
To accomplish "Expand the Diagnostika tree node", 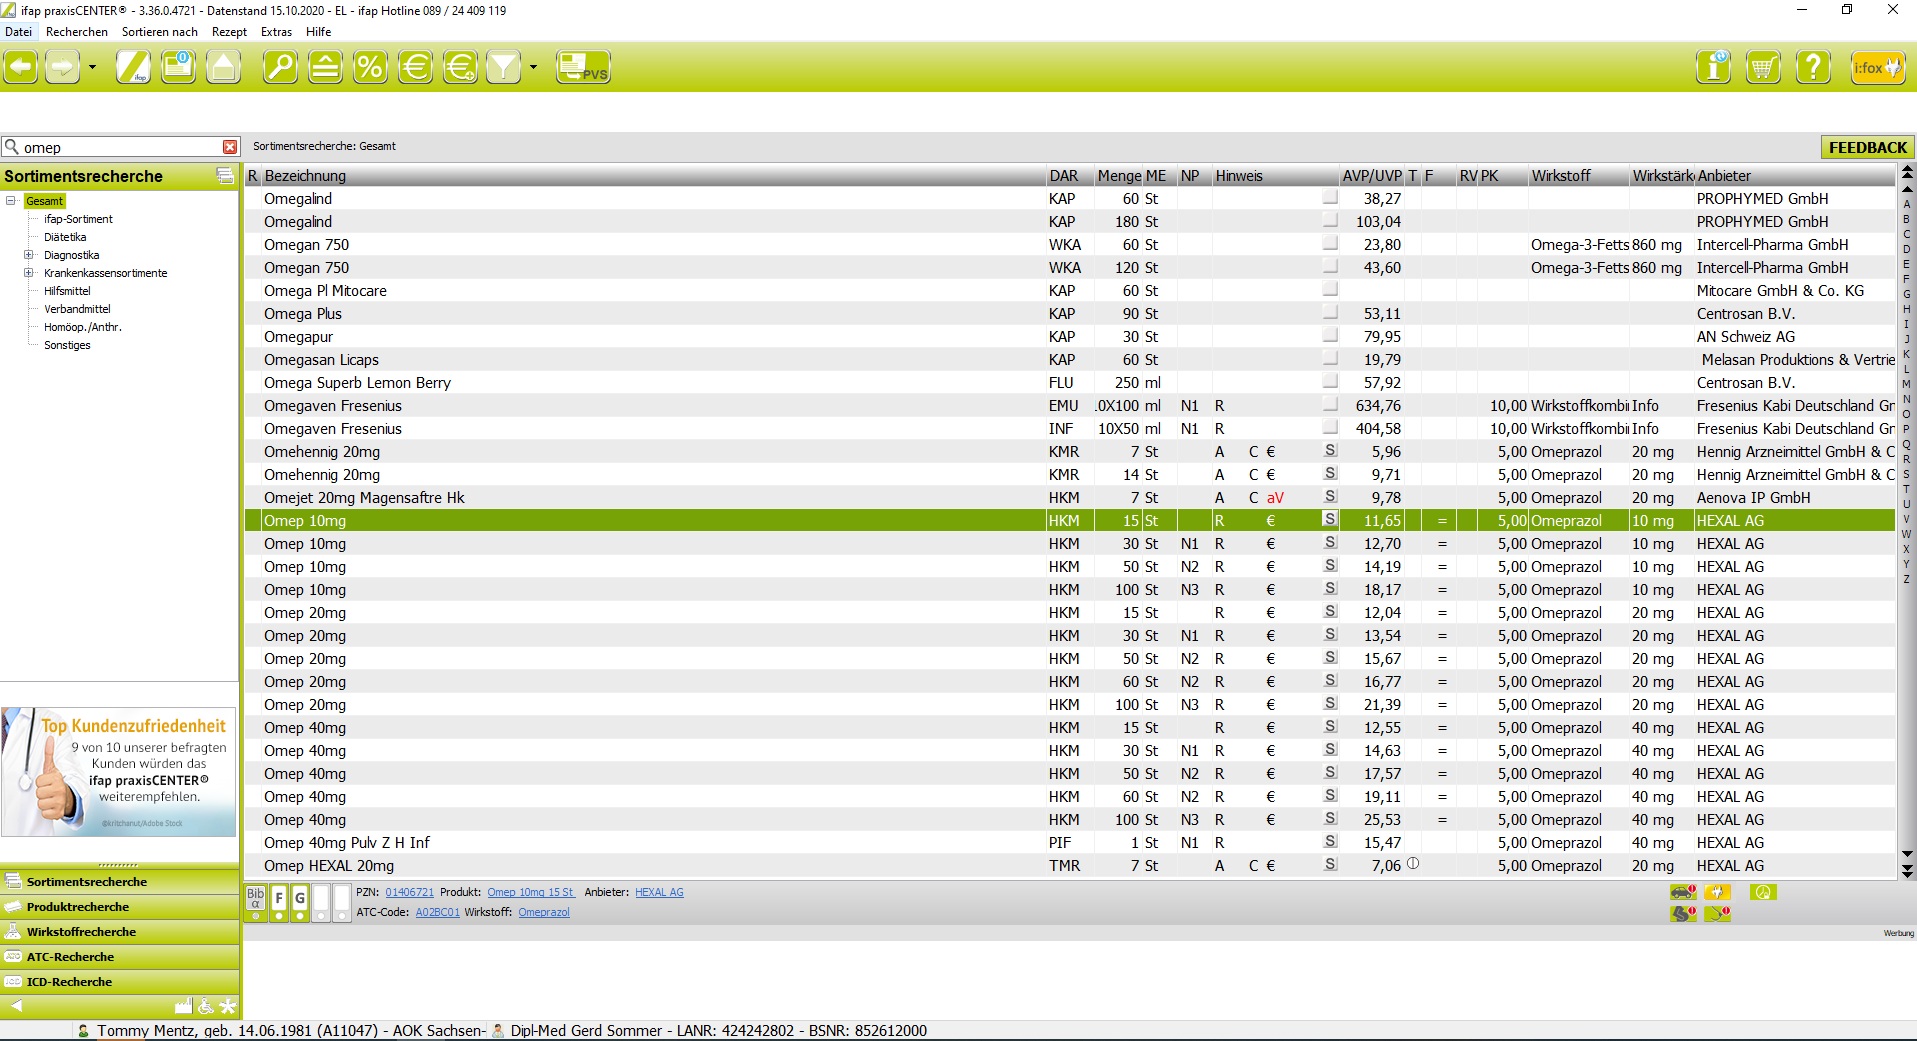I will (x=29, y=255).
